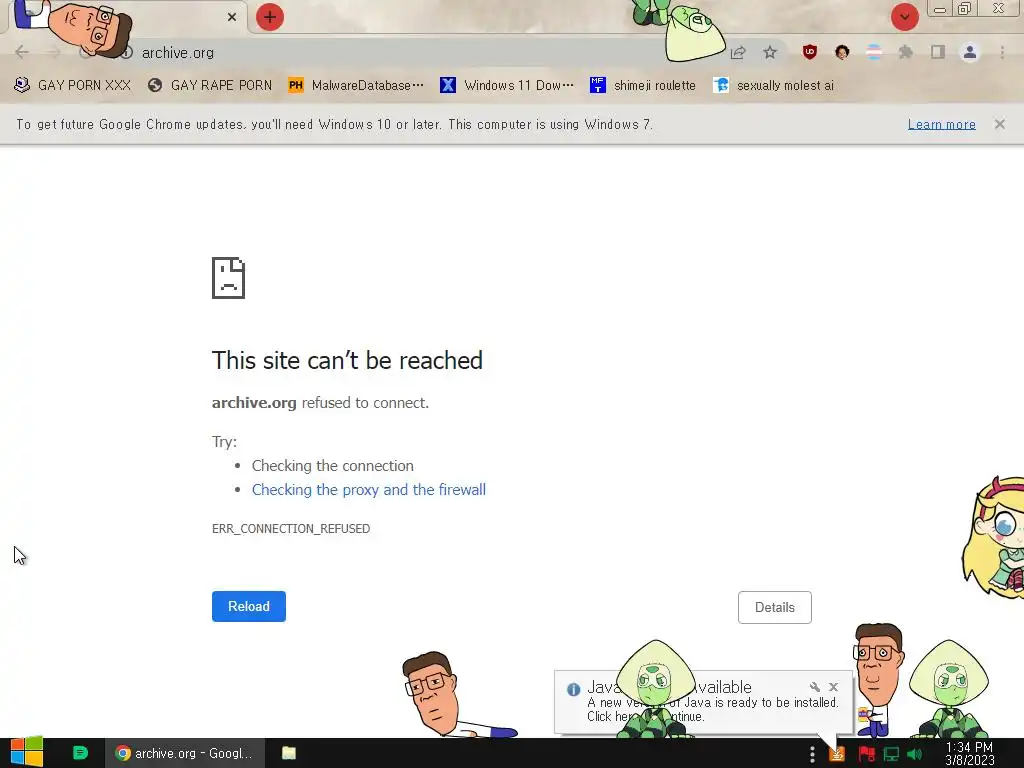
Task: Show hidden tray icons
Action: [x=812, y=754]
